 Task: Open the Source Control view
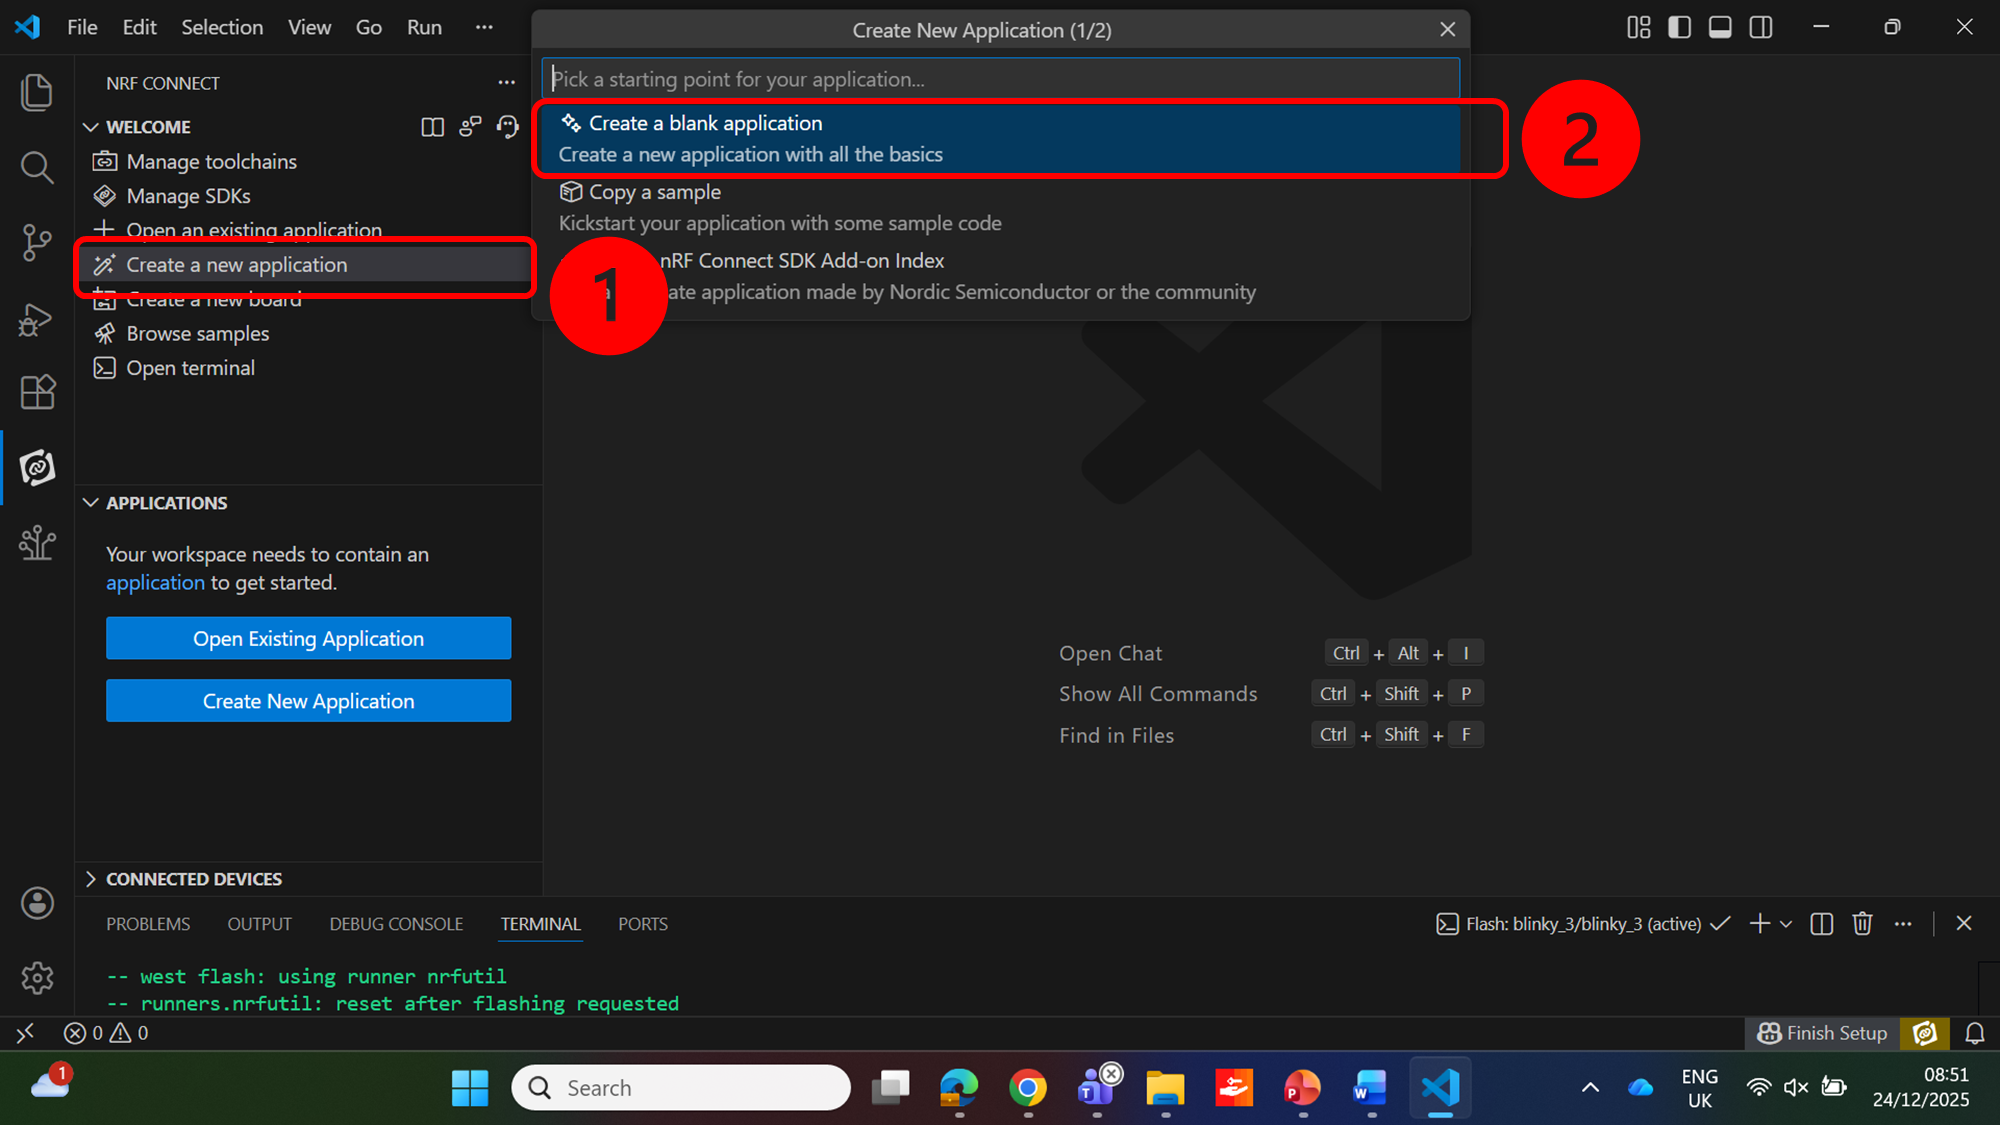click(x=37, y=242)
